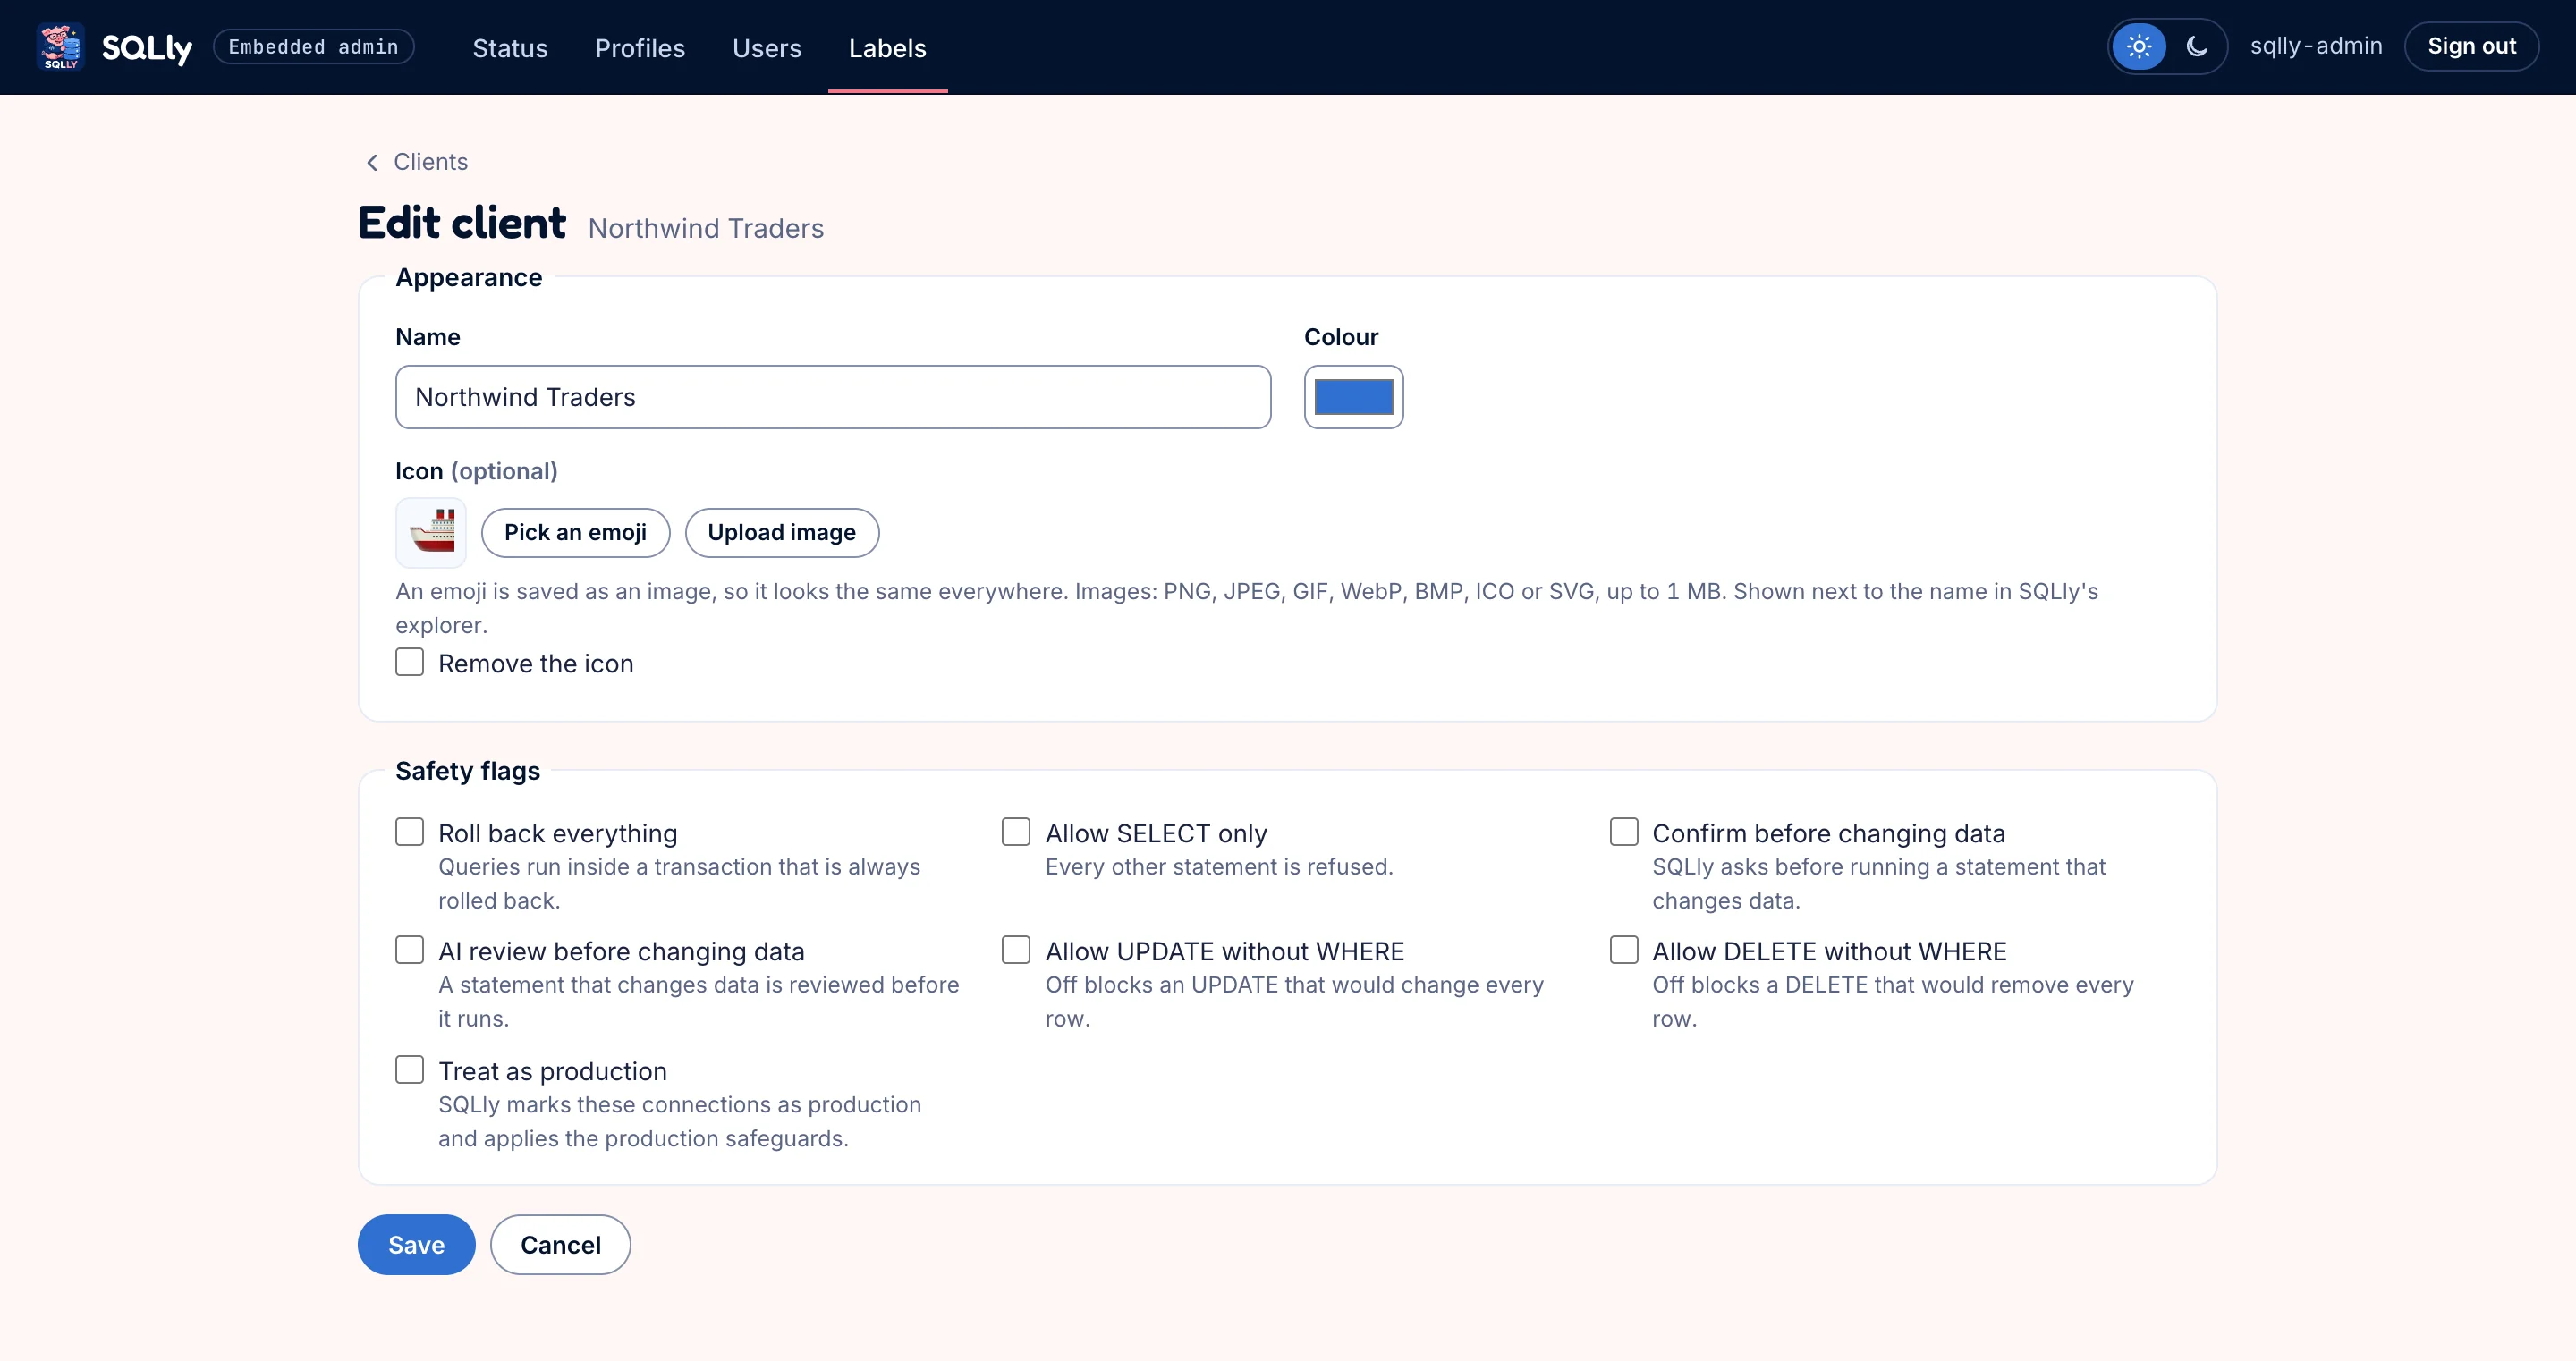This screenshot has height=1361, width=2576.
Task: Click the Appearance section title
Action: [x=468, y=278]
